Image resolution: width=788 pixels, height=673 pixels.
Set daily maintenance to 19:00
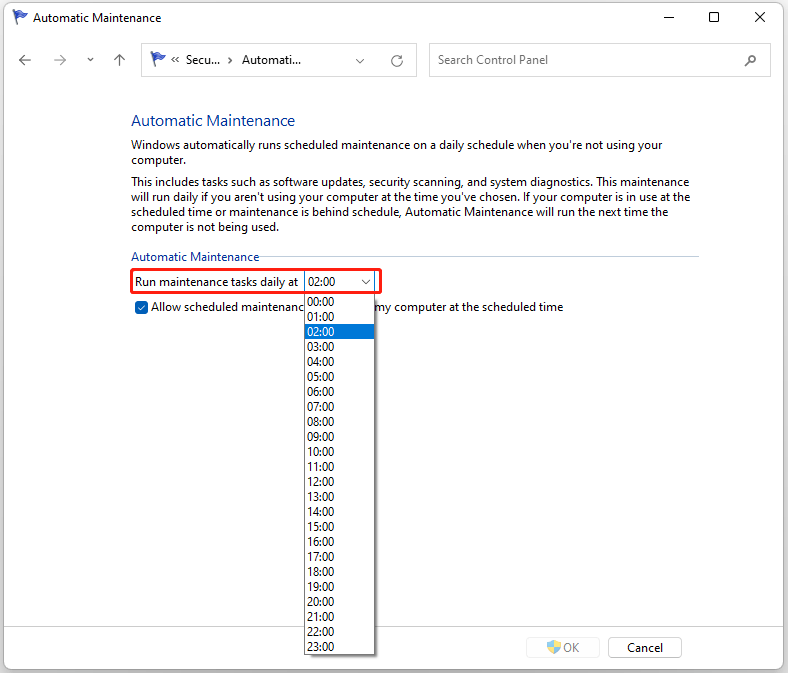click(x=339, y=587)
